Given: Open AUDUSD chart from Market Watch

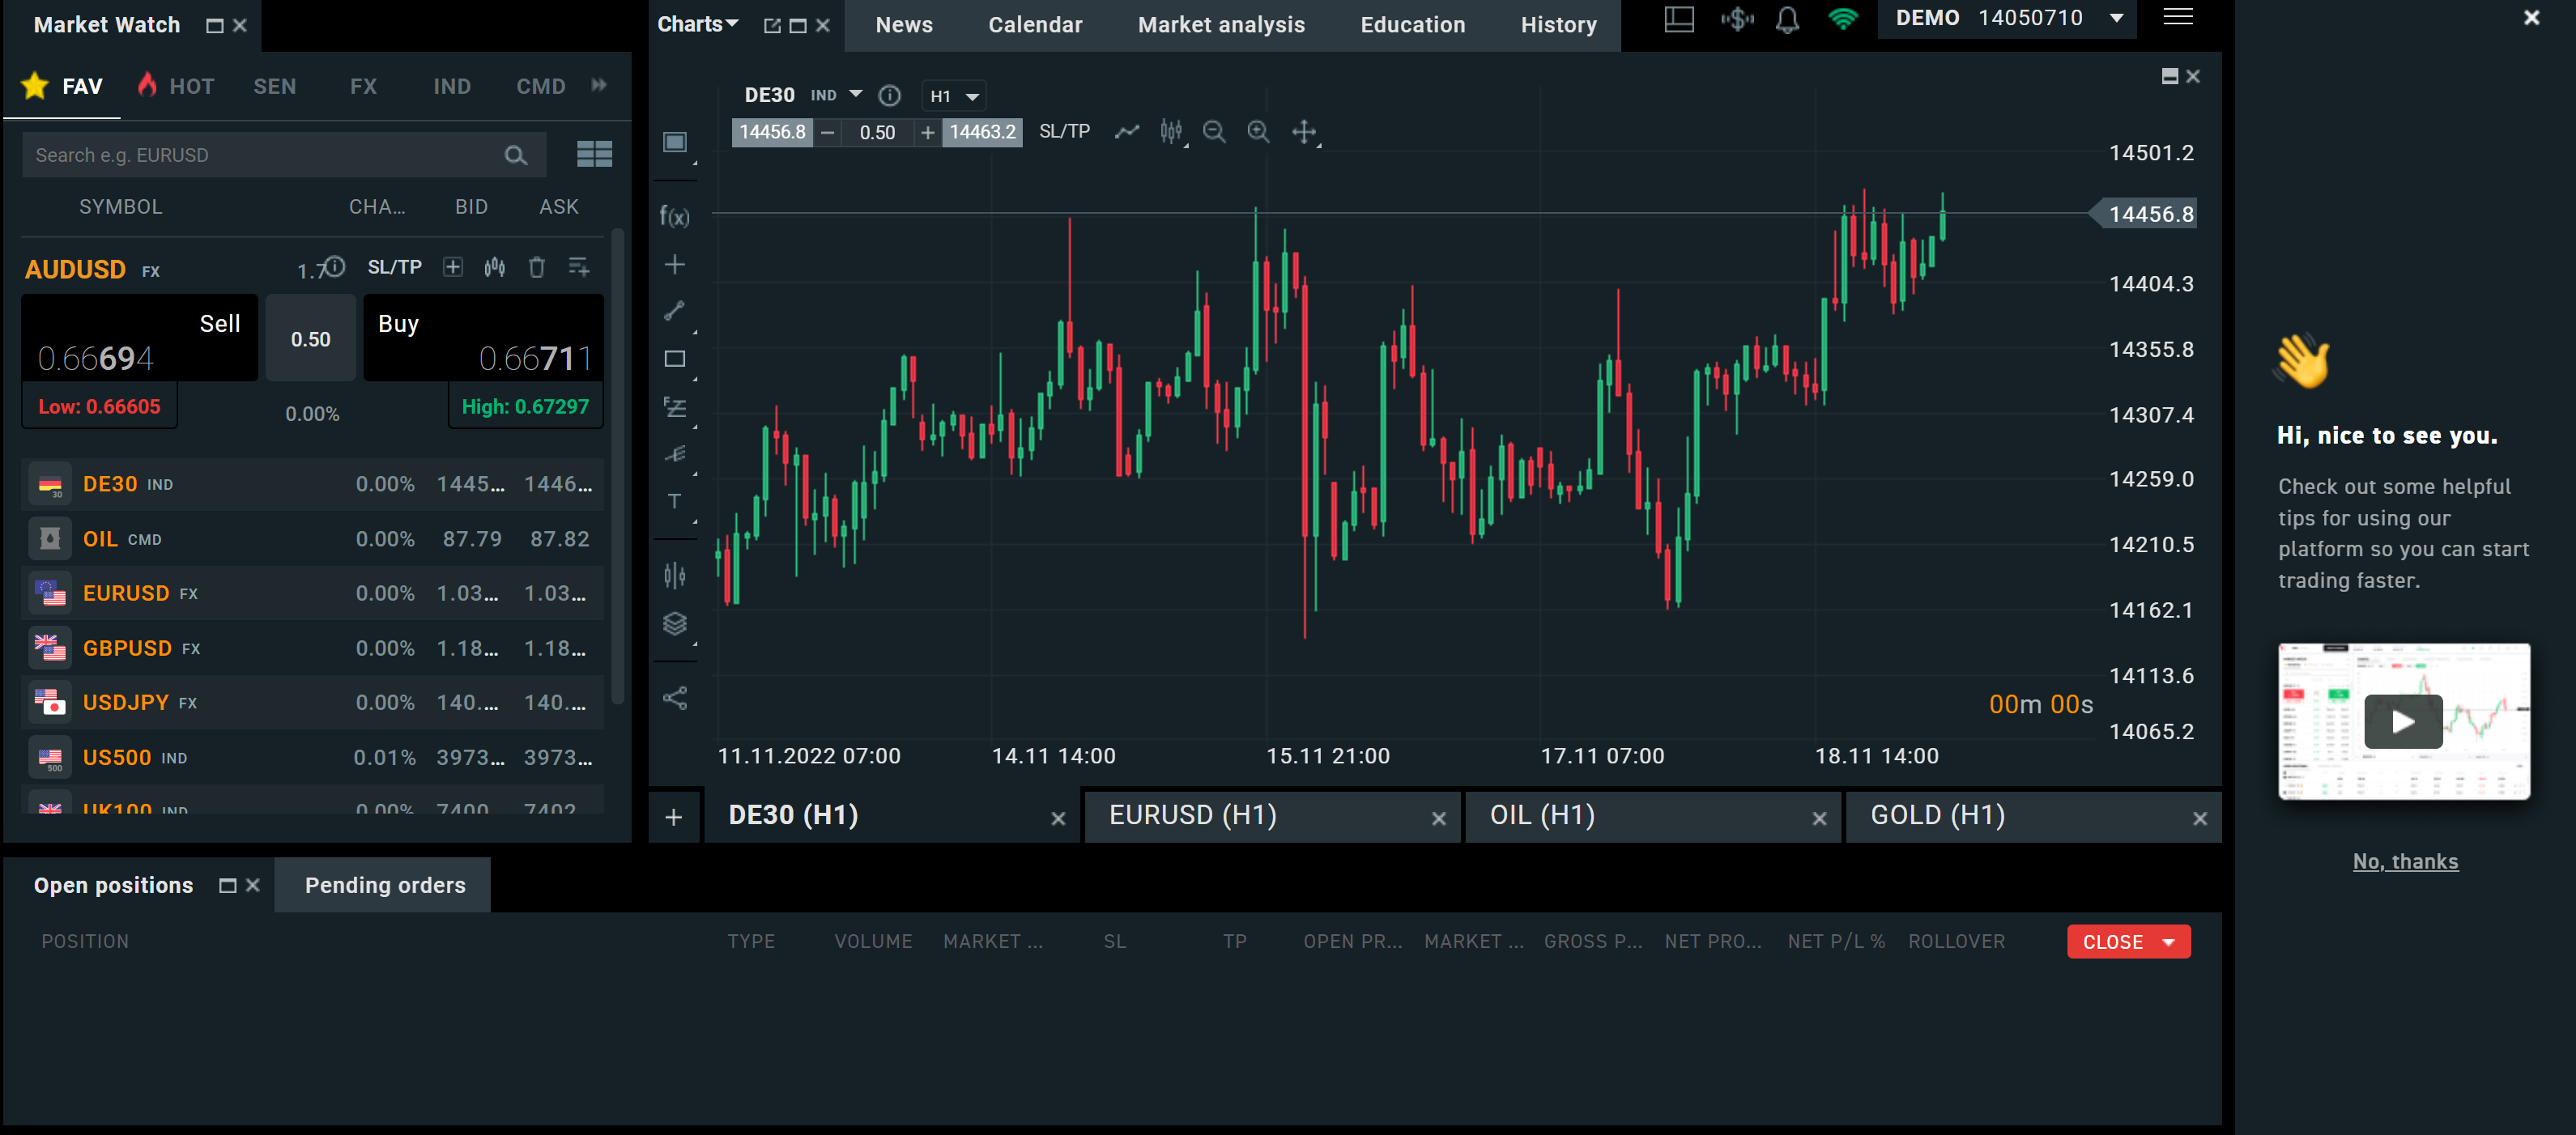Looking at the screenshot, I should [x=495, y=267].
